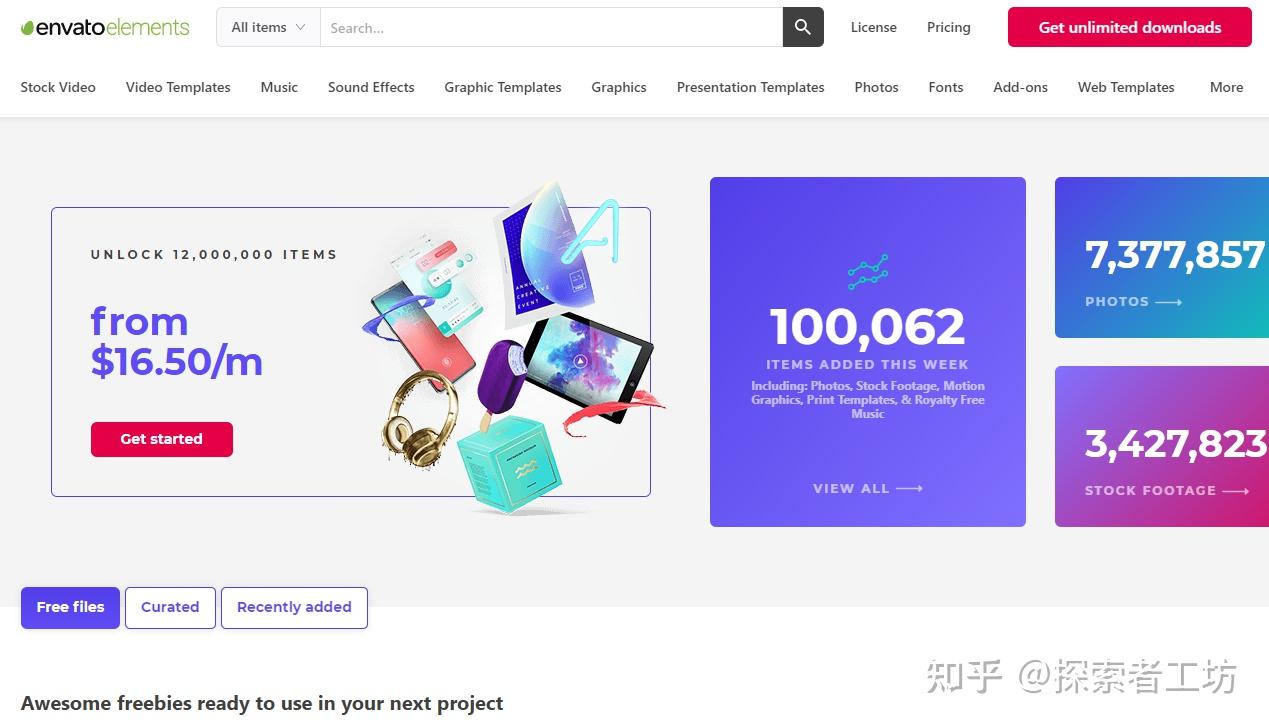This screenshot has height=727, width=1269.
Task: Click the scatter chart icon on the purple card
Action: (867, 271)
